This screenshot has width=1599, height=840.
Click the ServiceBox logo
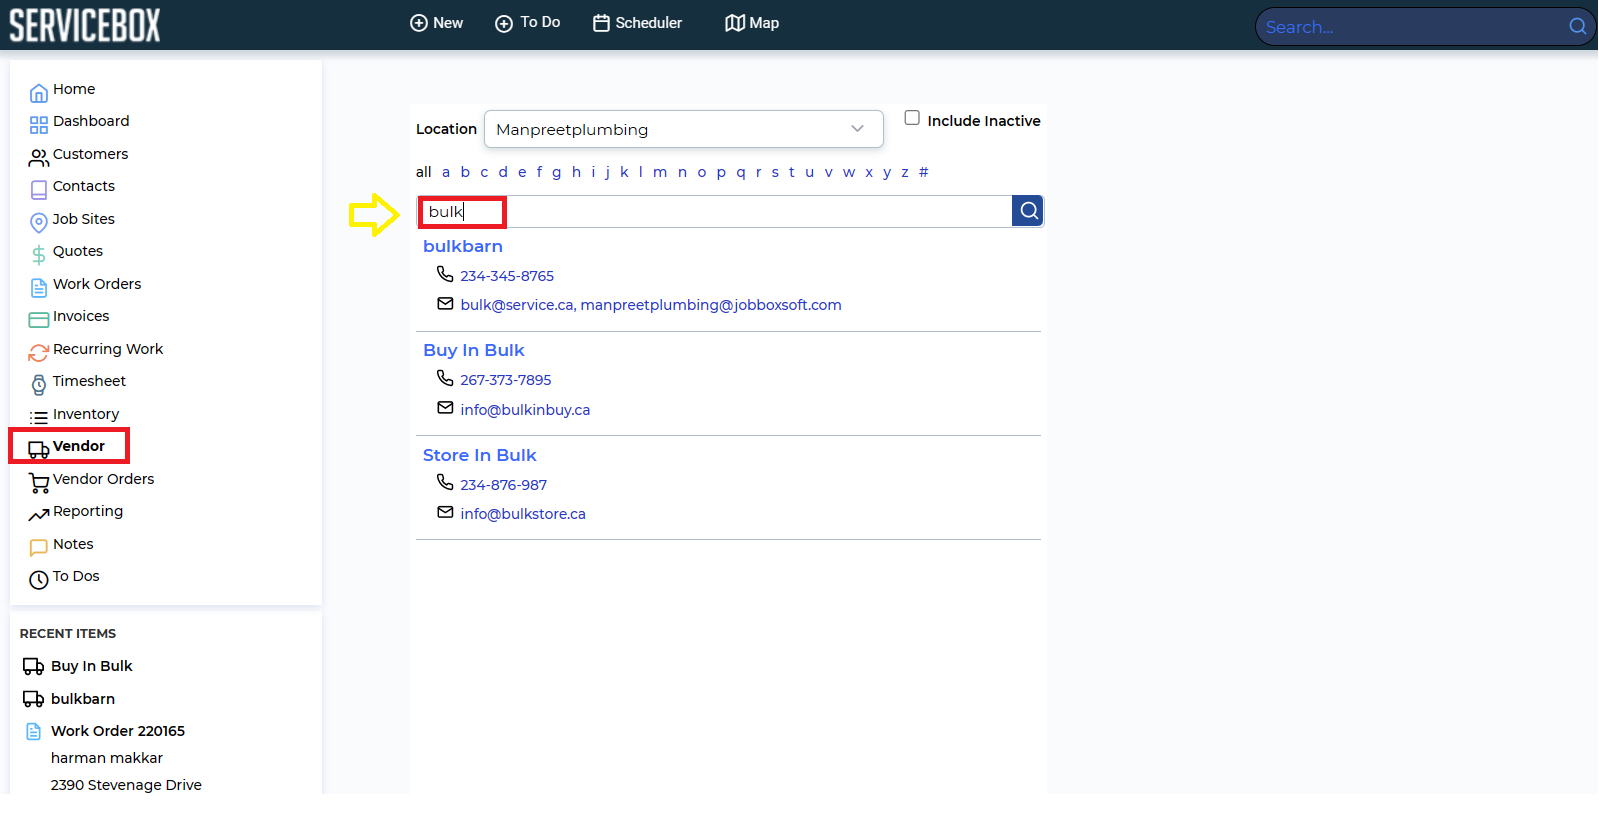pos(85,25)
